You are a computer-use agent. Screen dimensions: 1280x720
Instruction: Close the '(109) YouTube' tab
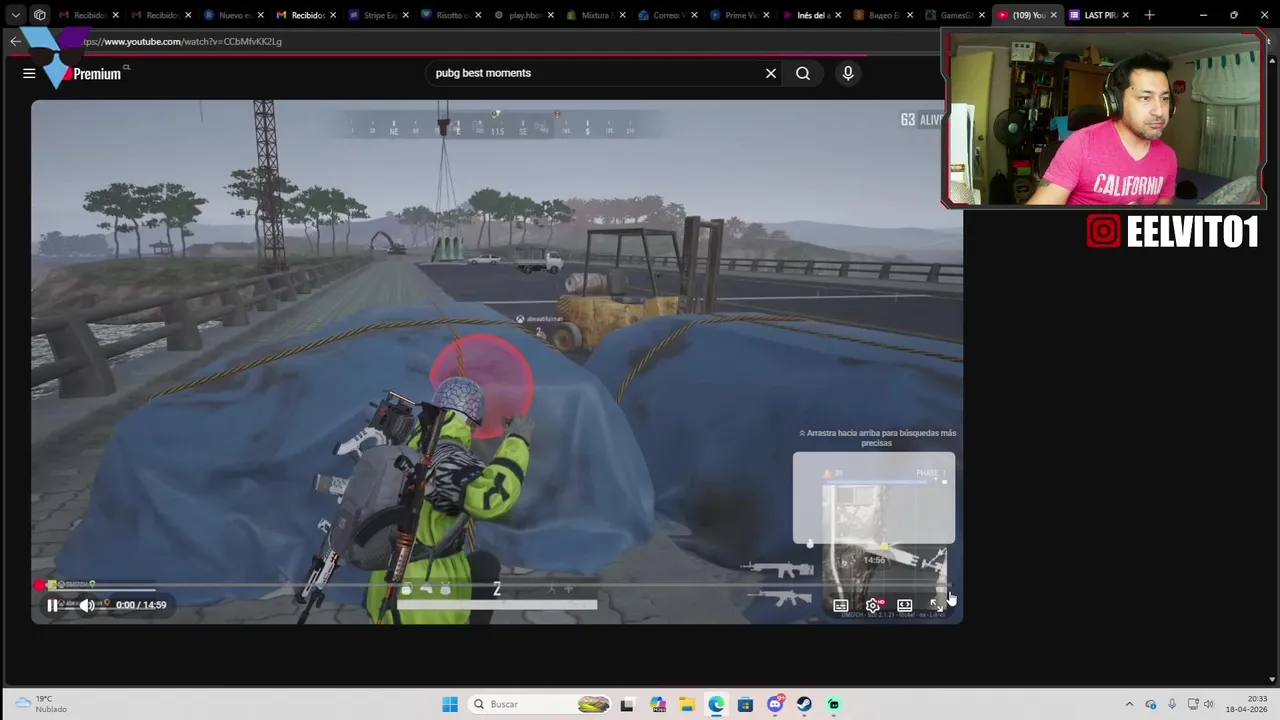click(x=1053, y=15)
